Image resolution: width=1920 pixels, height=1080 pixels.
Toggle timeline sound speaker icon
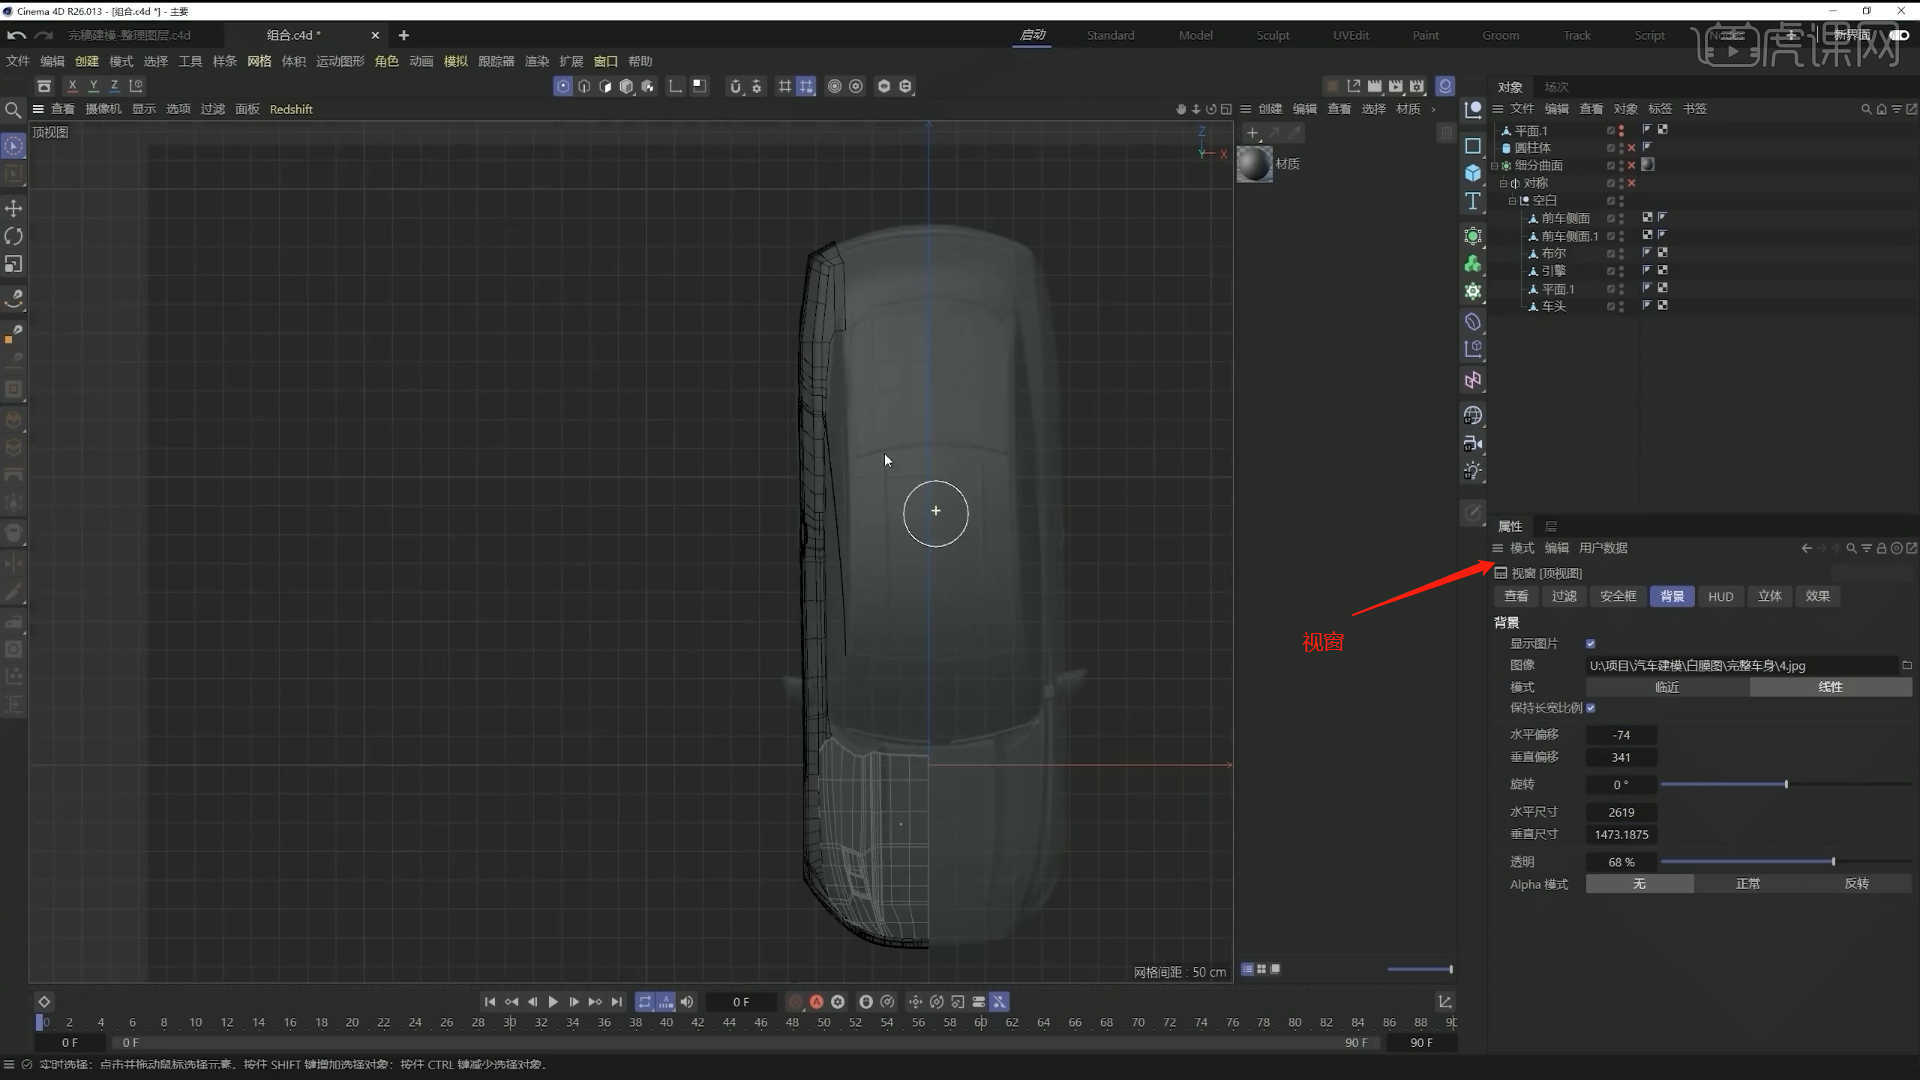pyautogui.click(x=687, y=1002)
